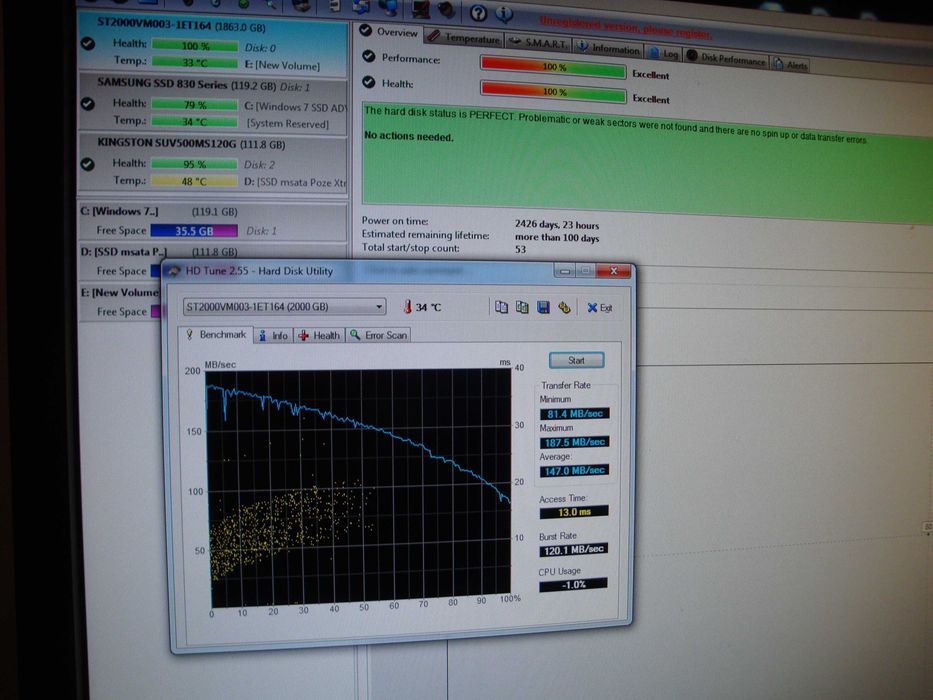Open the Log tab
The width and height of the screenshot is (933, 700).
[664, 54]
